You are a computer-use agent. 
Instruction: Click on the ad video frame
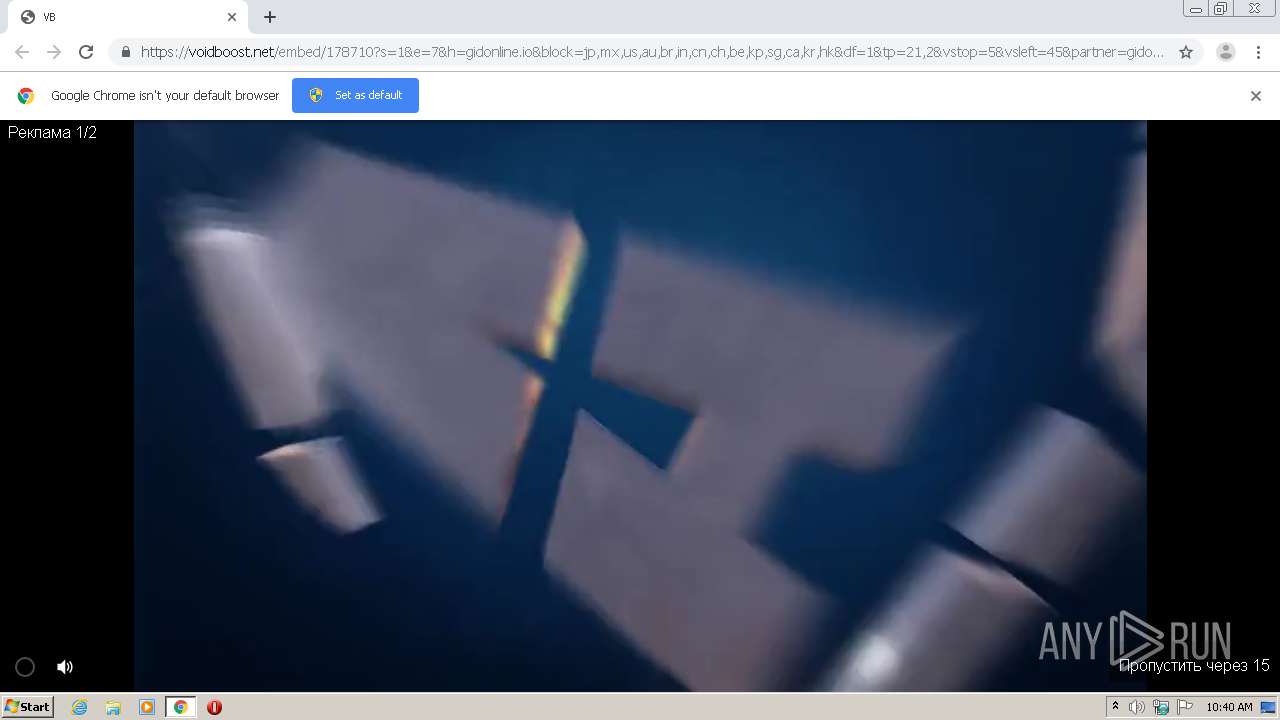tap(640, 405)
